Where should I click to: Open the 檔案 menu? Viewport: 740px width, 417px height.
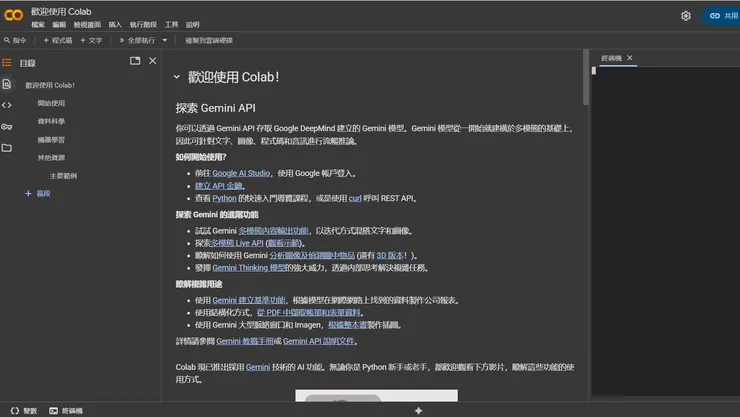click(38, 25)
